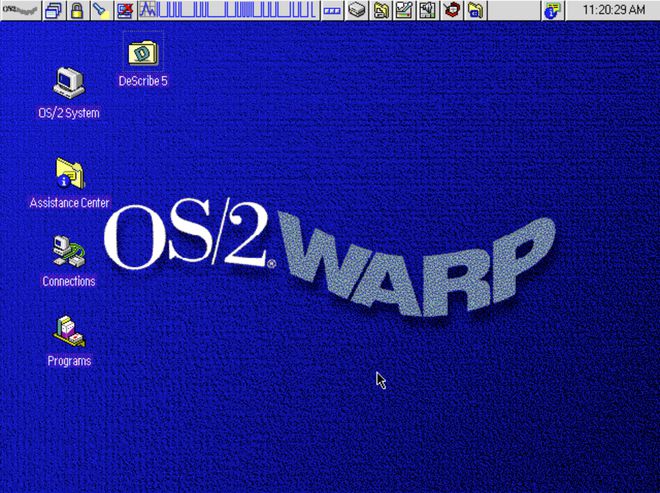Open the OS/2 System computer icon
Viewport: 660px width, 493px height.
click(69, 83)
